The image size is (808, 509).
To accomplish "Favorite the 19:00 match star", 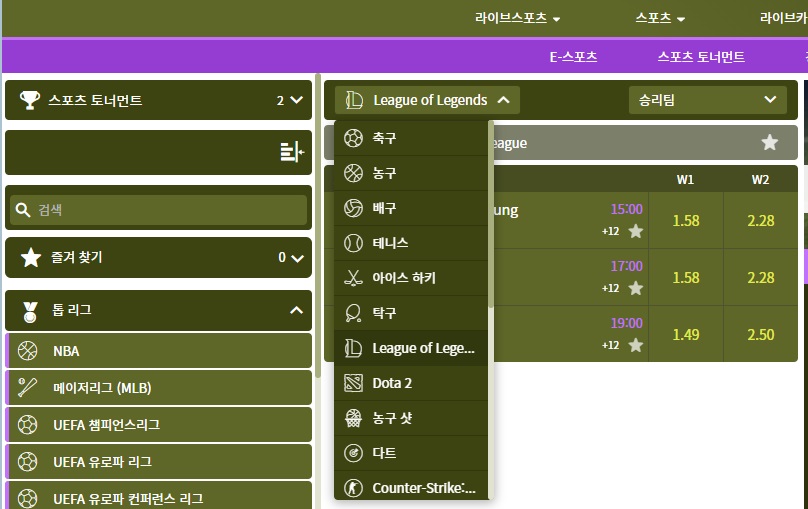I will [636, 345].
